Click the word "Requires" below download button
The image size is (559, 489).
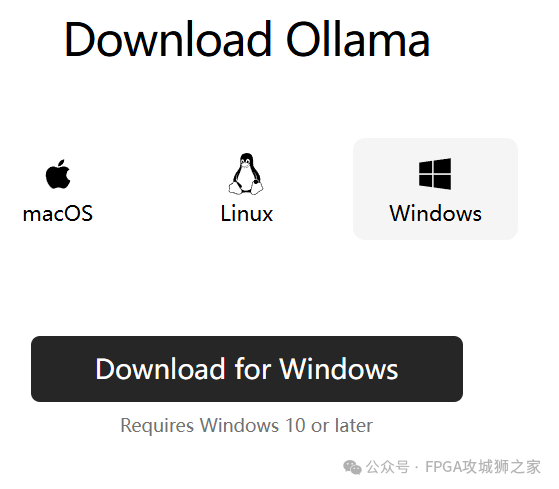(x=157, y=426)
